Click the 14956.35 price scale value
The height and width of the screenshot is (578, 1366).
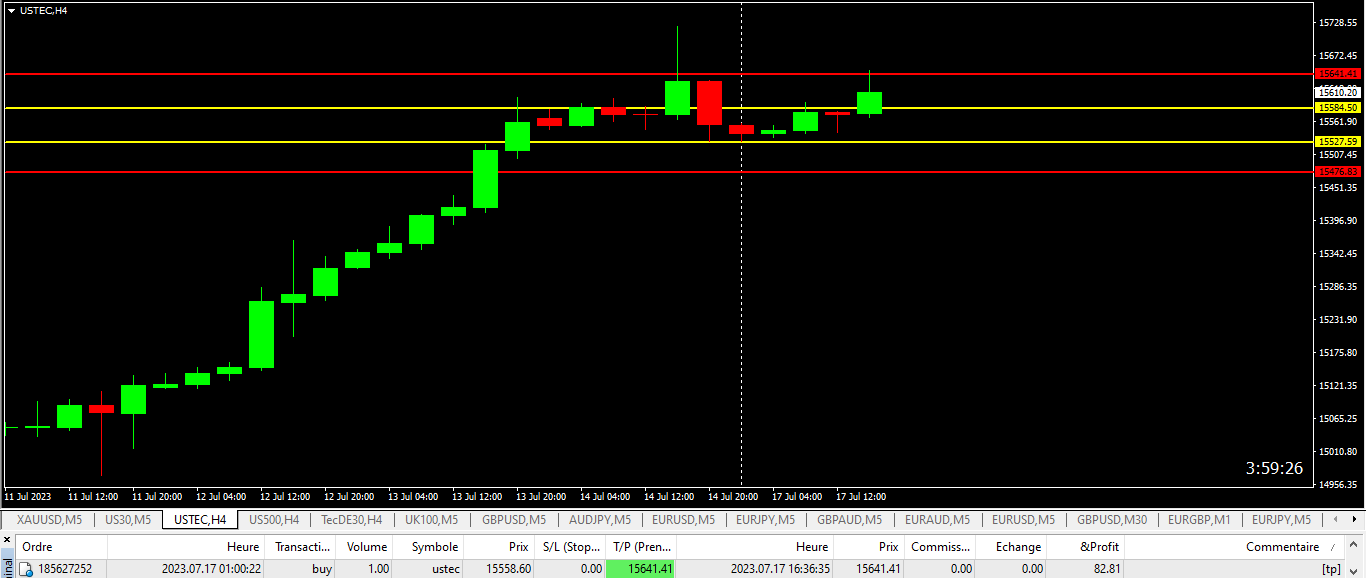(1338, 484)
